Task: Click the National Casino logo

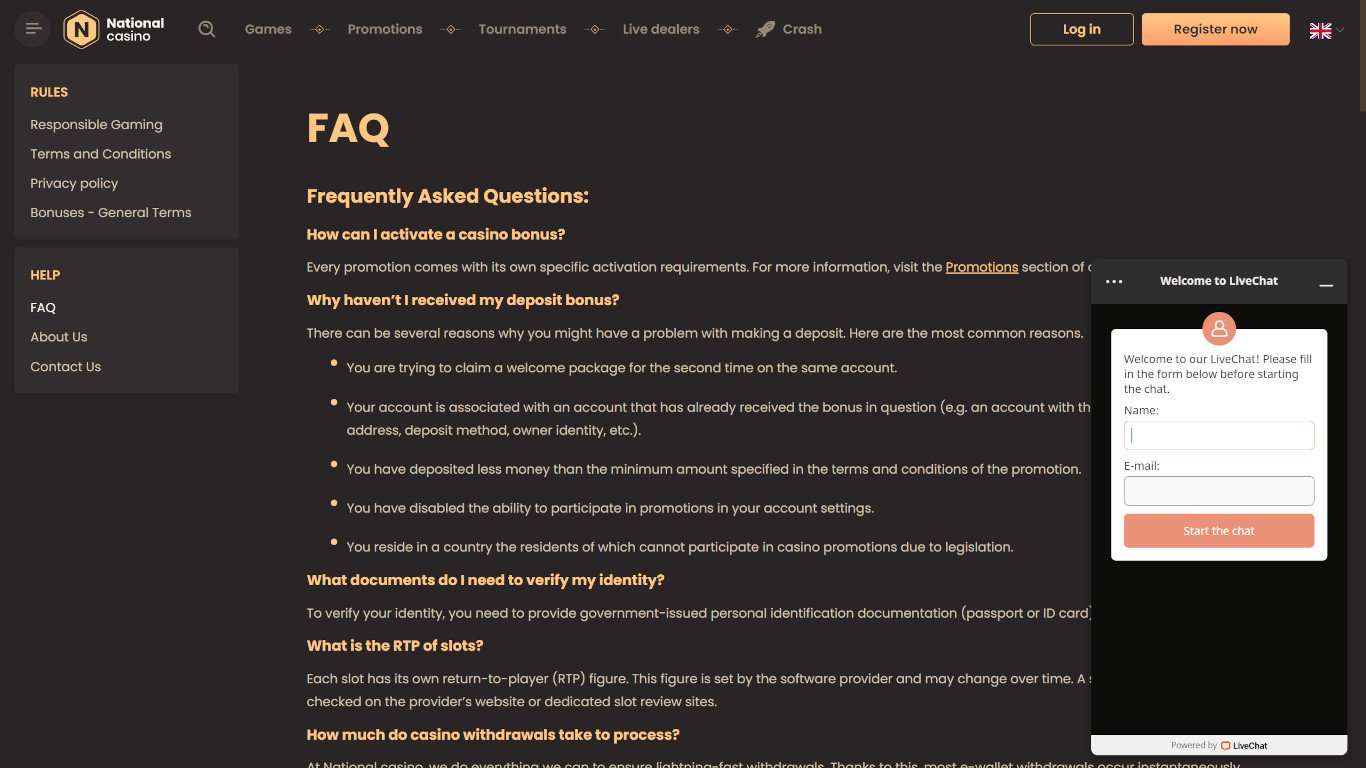Action: pyautogui.click(x=114, y=29)
